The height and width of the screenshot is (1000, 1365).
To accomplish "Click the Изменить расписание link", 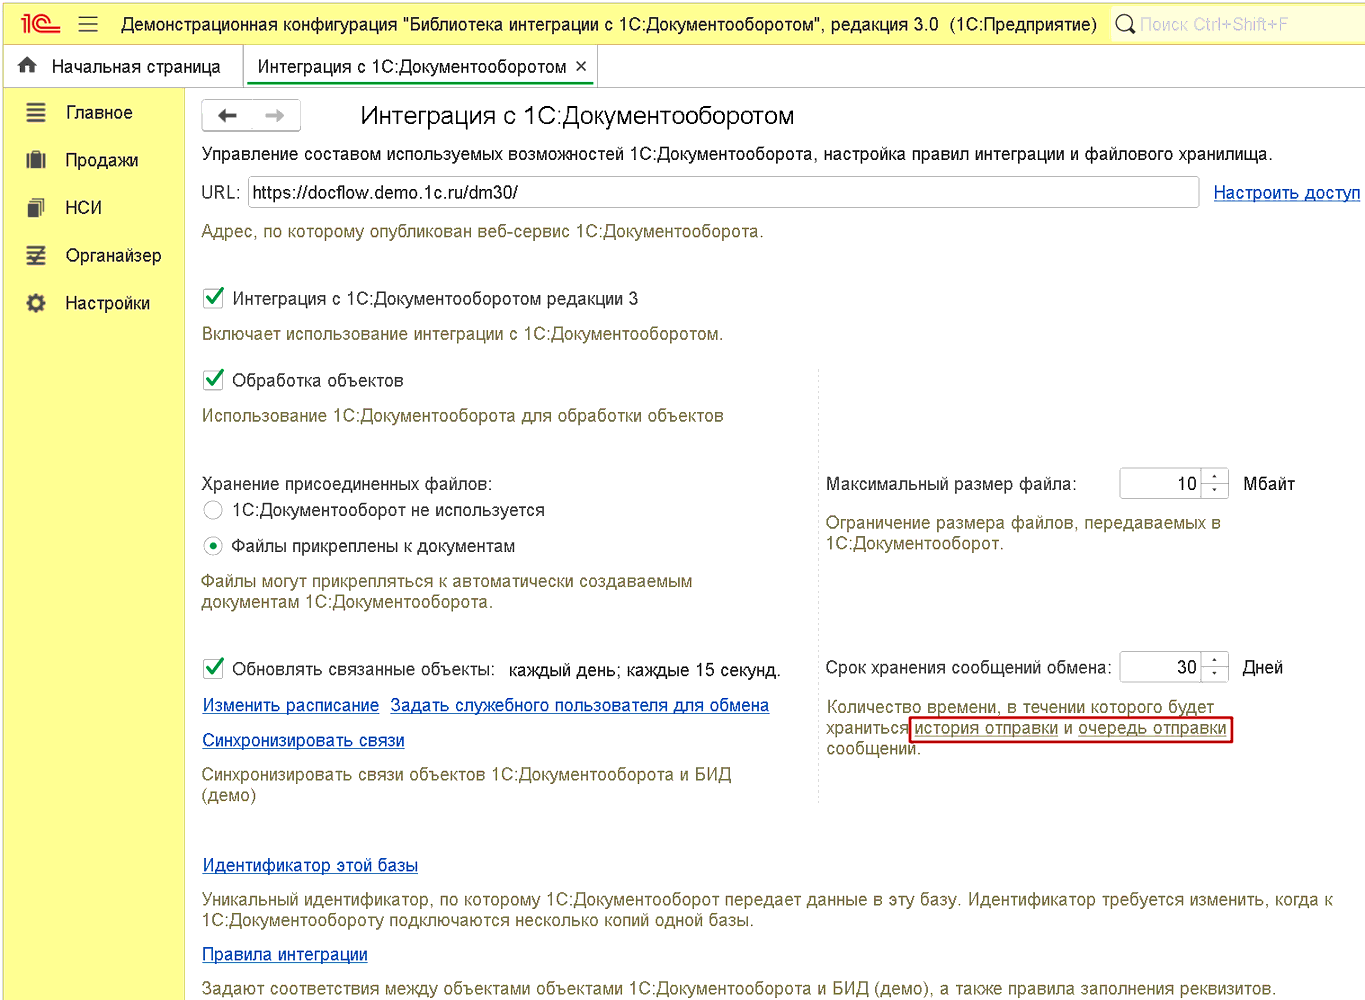I will point(291,705).
